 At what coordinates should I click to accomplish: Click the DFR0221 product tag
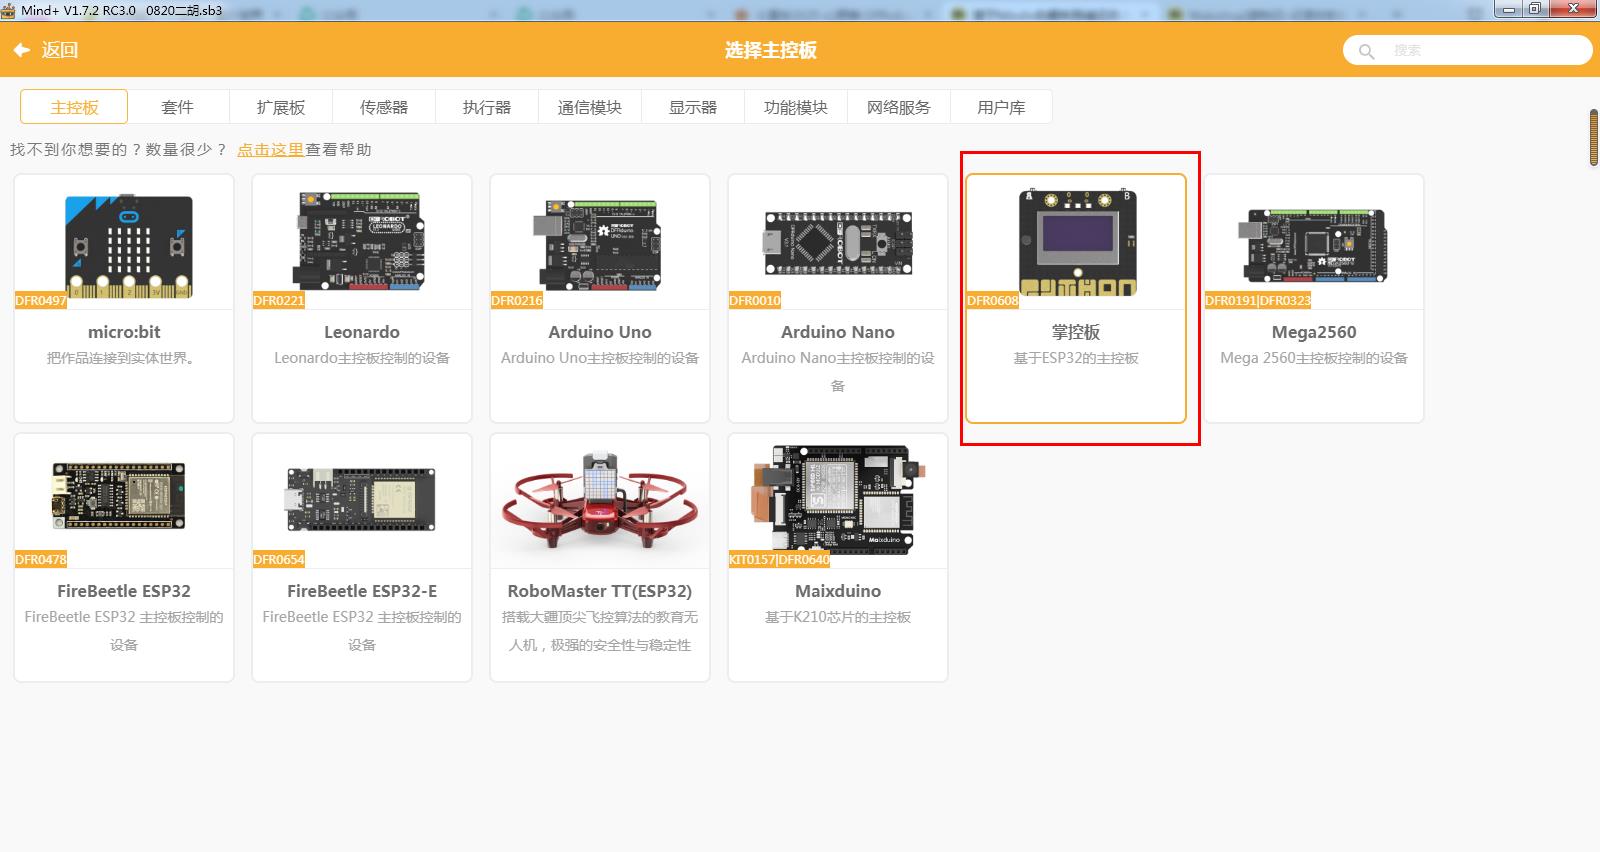tap(279, 300)
